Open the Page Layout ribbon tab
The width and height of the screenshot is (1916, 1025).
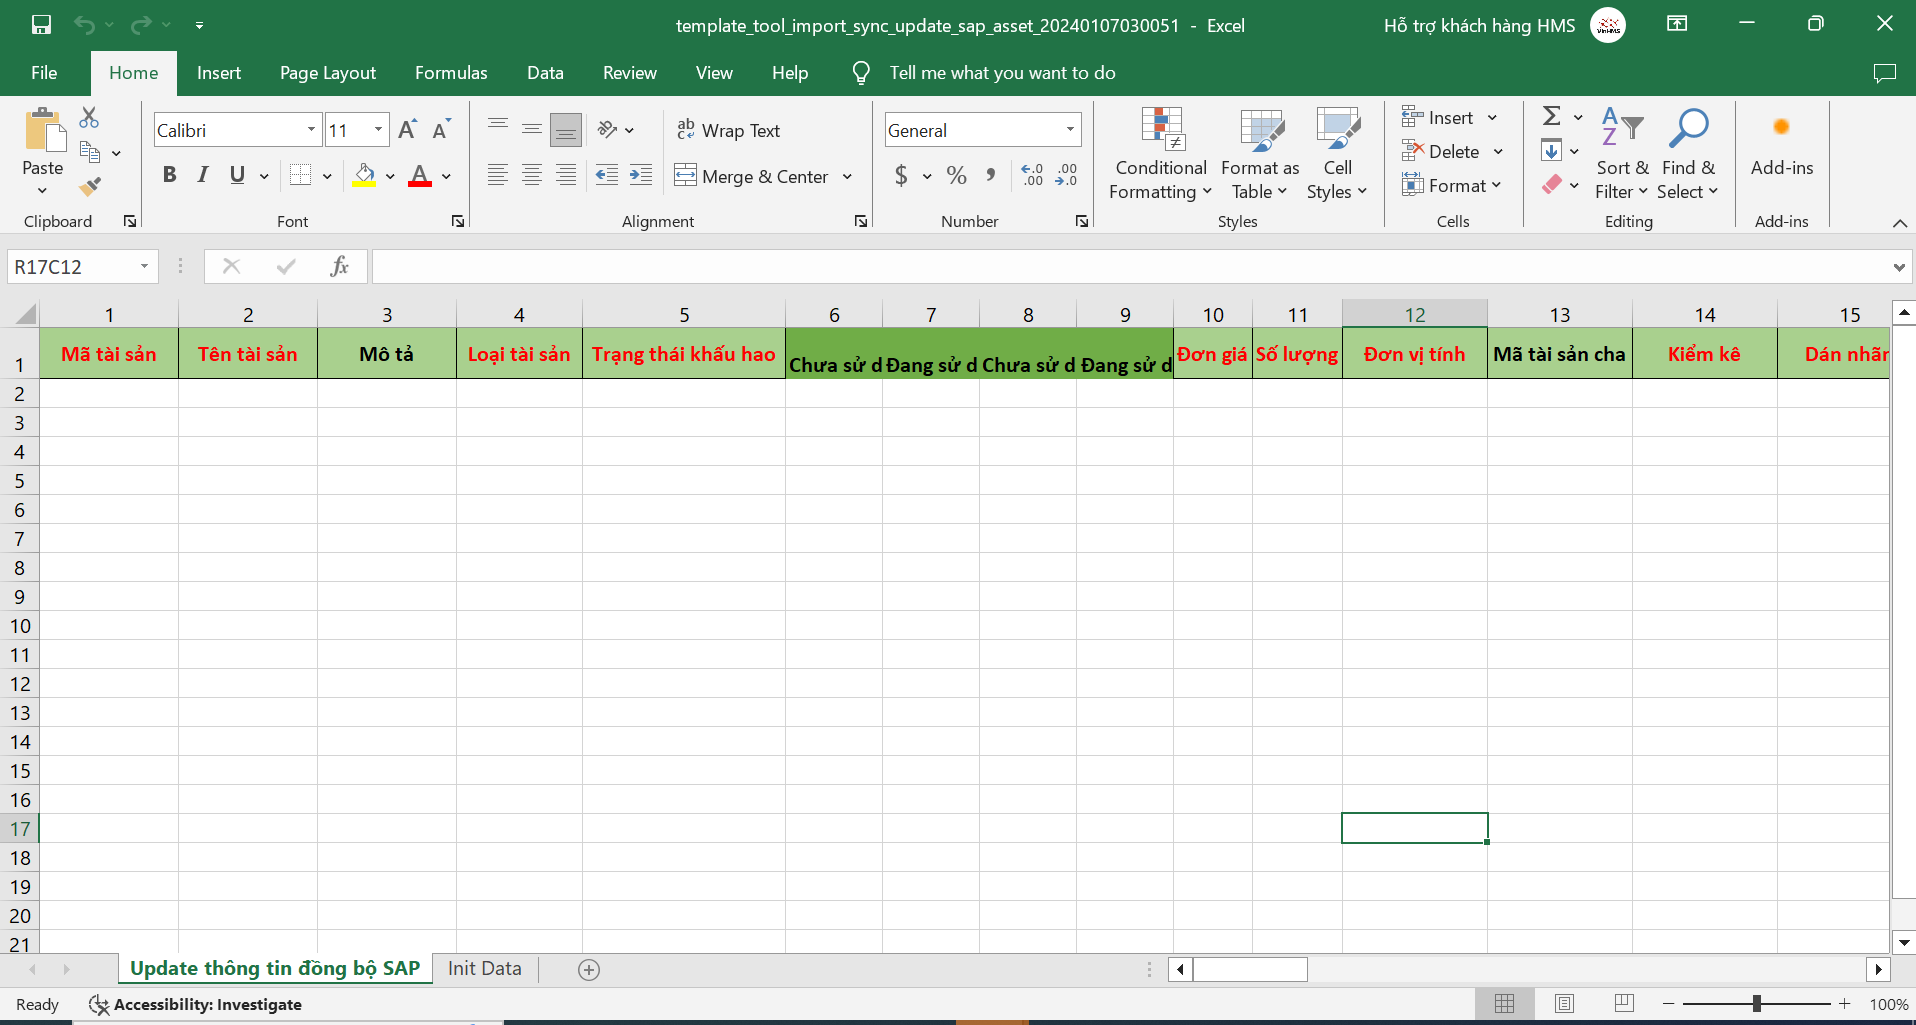(327, 73)
